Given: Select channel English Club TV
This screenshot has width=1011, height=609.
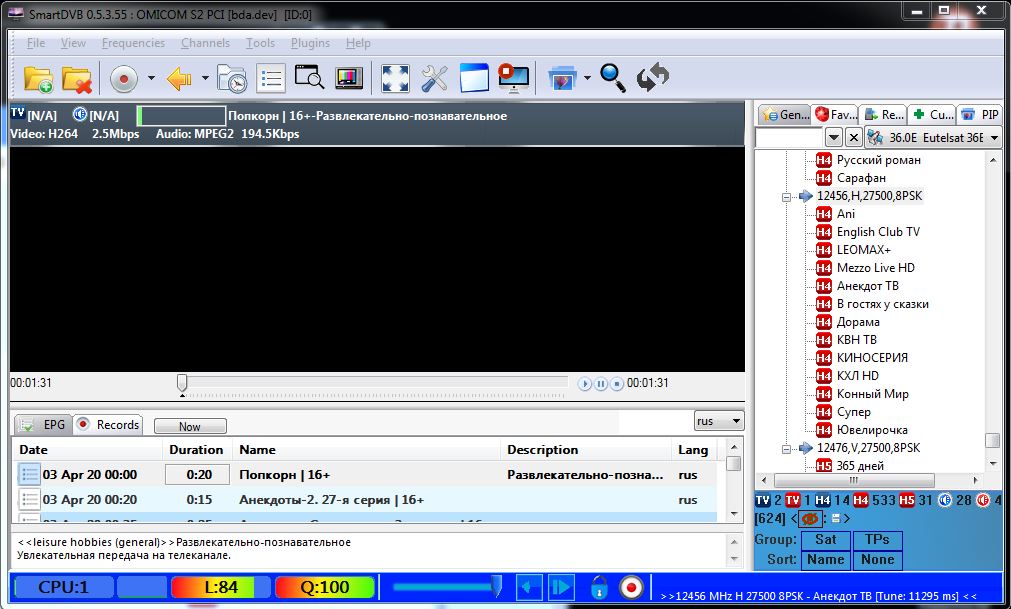Looking at the screenshot, I should pyautogui.click(x=878, y=232).
